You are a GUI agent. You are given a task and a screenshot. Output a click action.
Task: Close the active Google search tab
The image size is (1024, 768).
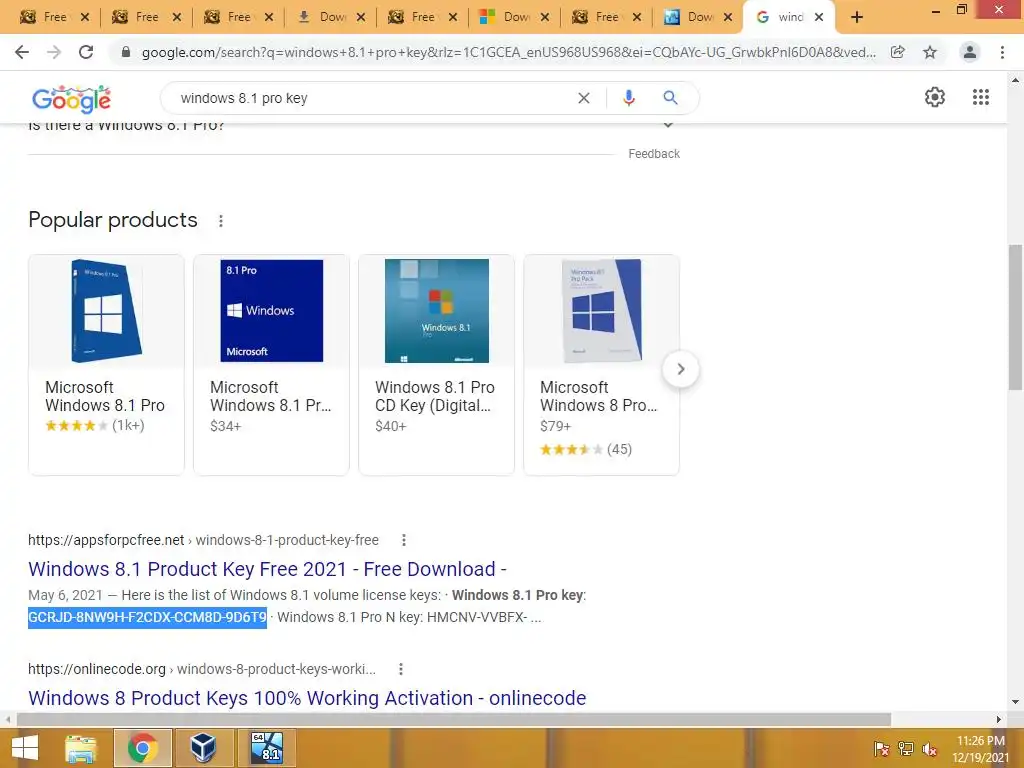pos(819,18)
